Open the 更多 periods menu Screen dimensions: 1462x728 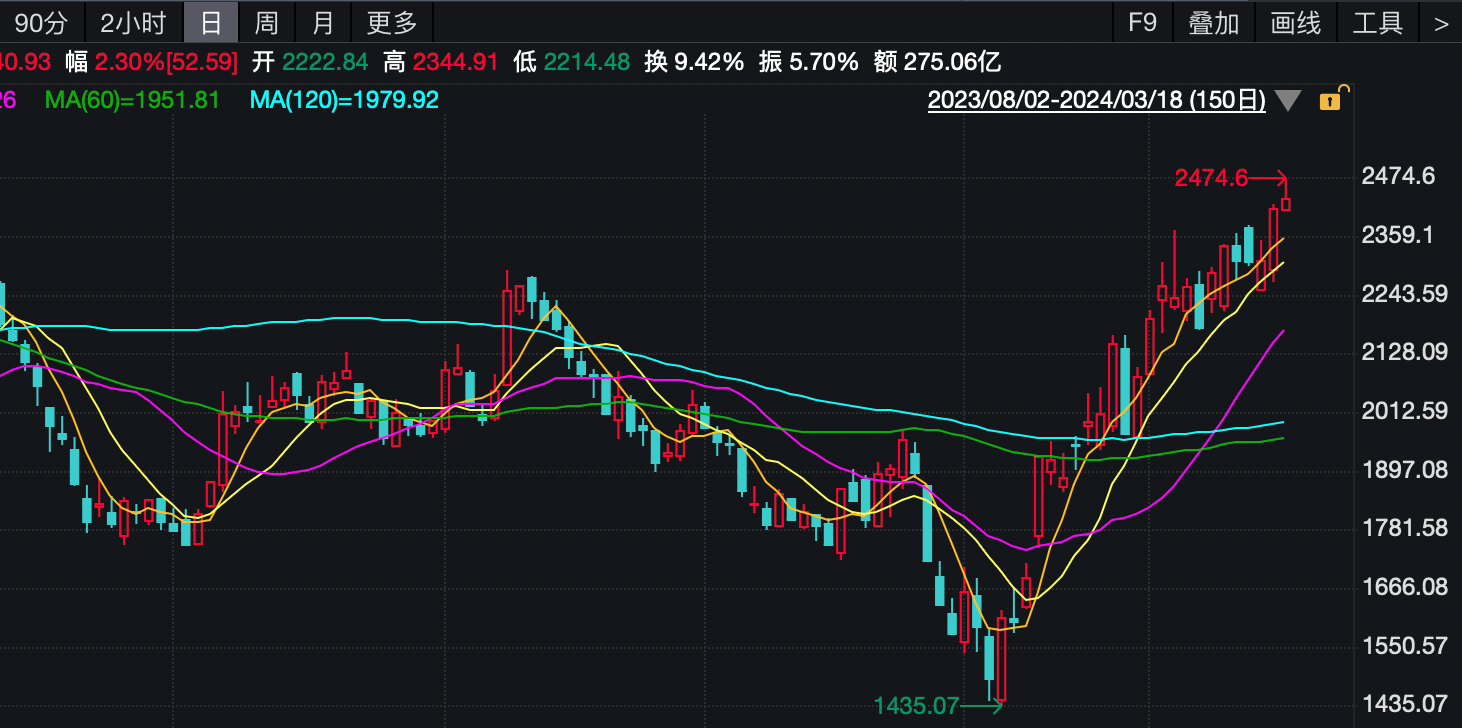[x=392, y=22]
